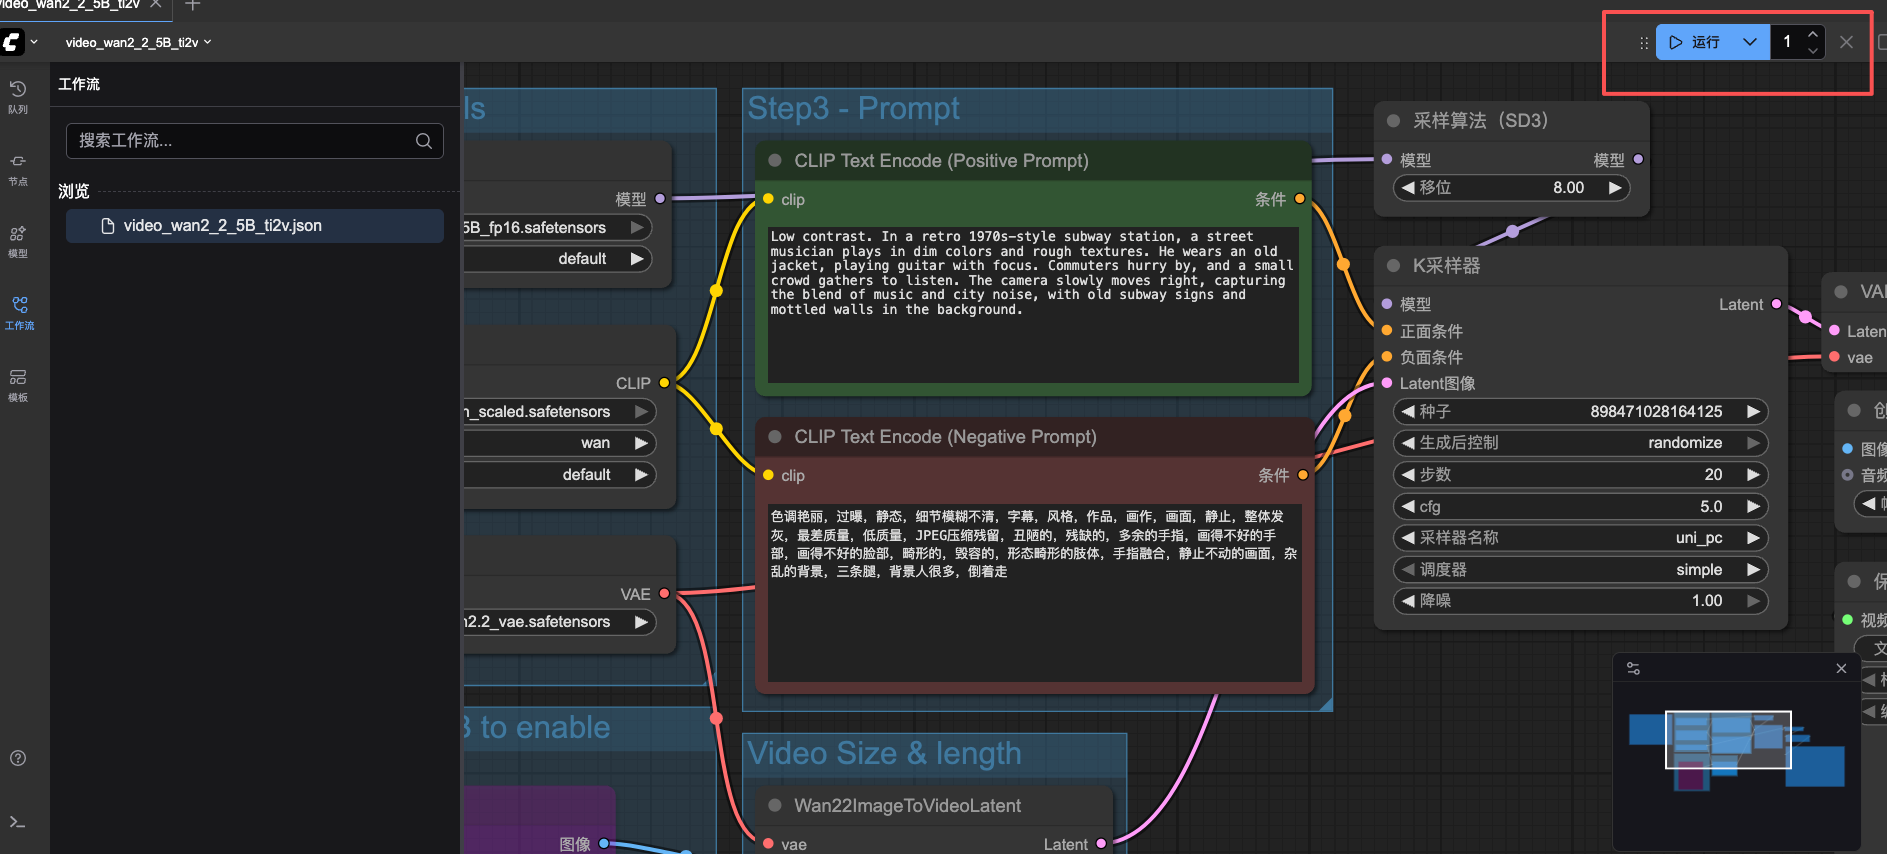This screenshot has height=854, width=1887.
Task: Click the help question mark icon
Action: coord(18,758)
